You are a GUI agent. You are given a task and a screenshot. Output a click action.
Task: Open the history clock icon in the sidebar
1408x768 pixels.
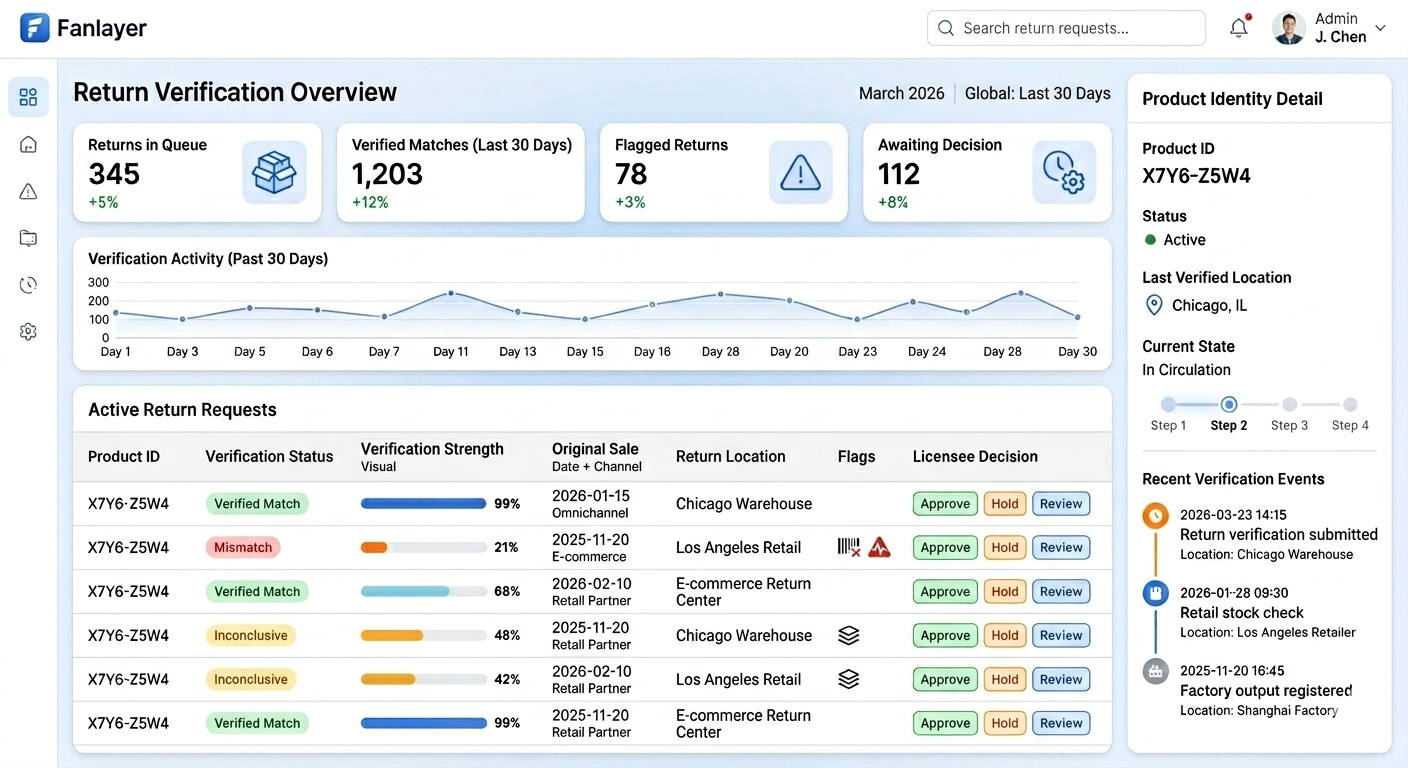pyautogui.click(x=28, y=284)
